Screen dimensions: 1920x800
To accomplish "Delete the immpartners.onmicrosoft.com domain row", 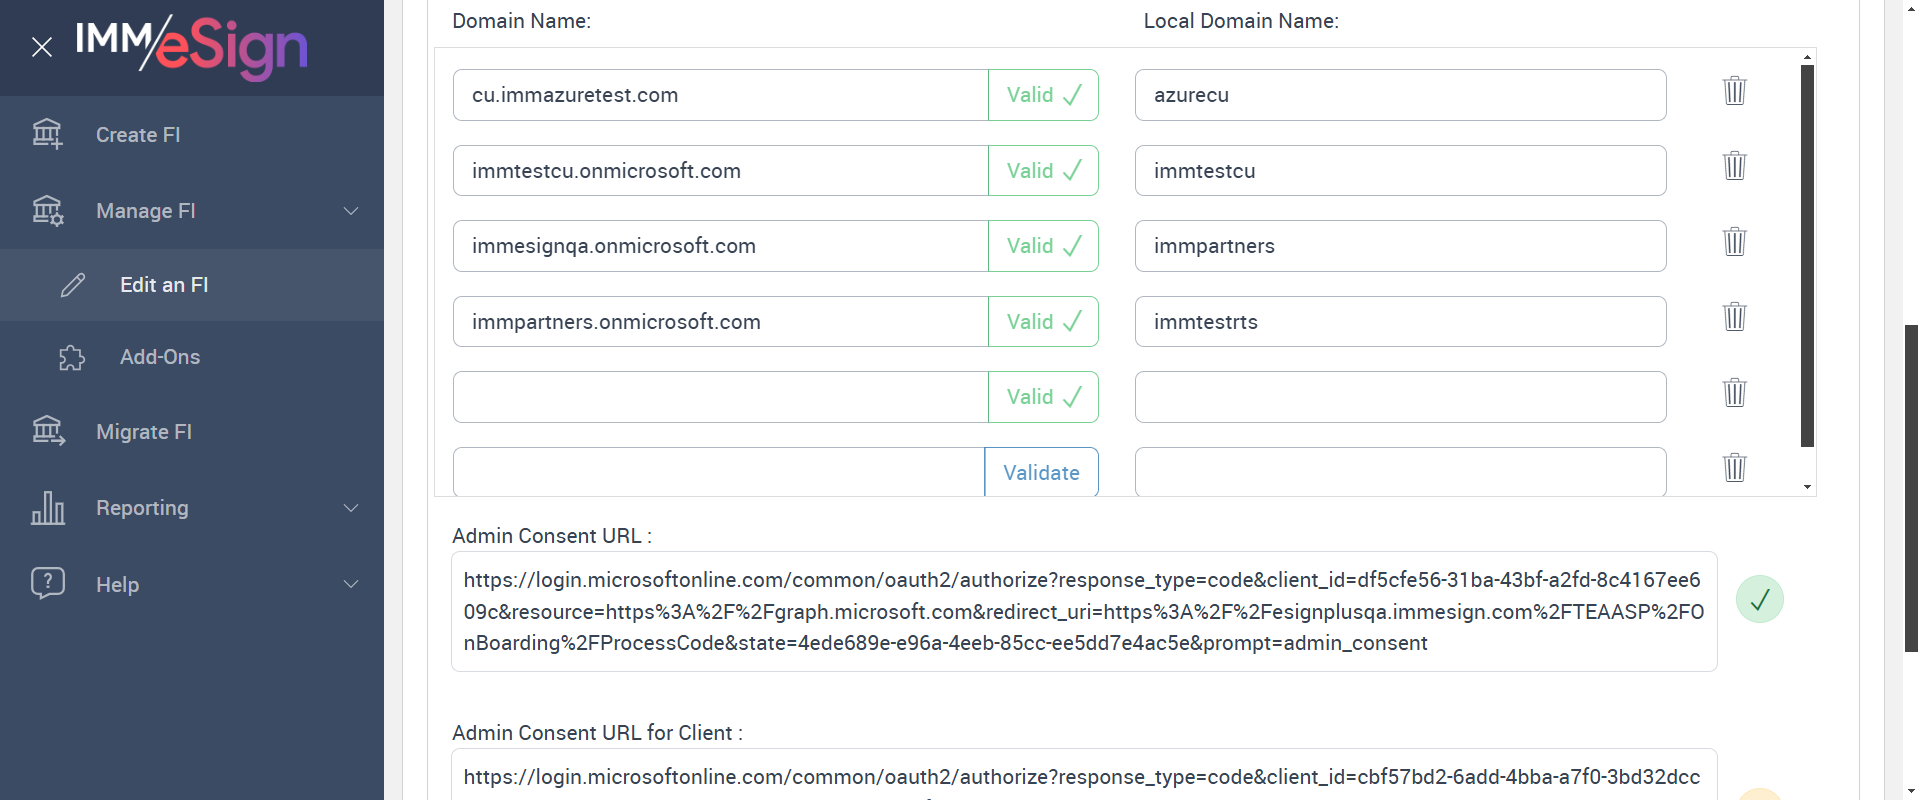I will 1734,317.
